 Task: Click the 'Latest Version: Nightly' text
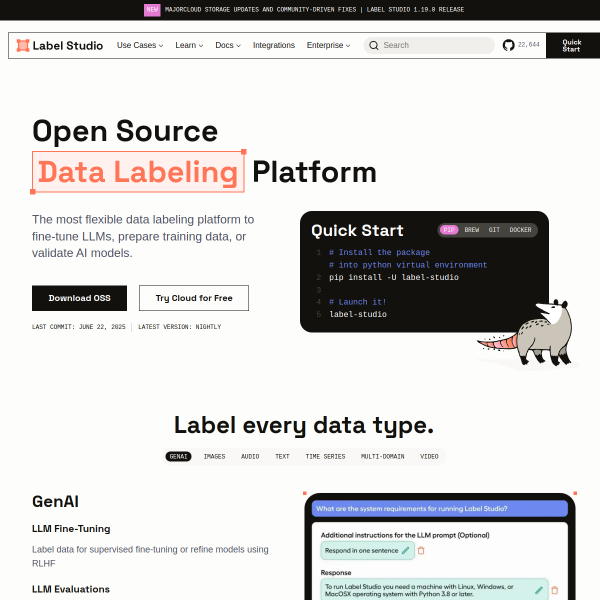[179, 327]
